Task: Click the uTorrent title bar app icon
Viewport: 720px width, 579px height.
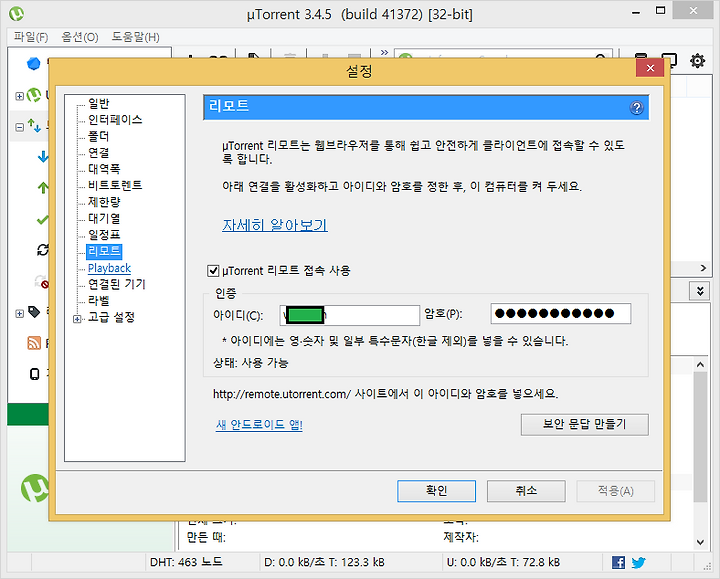Action: pos(17,14)
